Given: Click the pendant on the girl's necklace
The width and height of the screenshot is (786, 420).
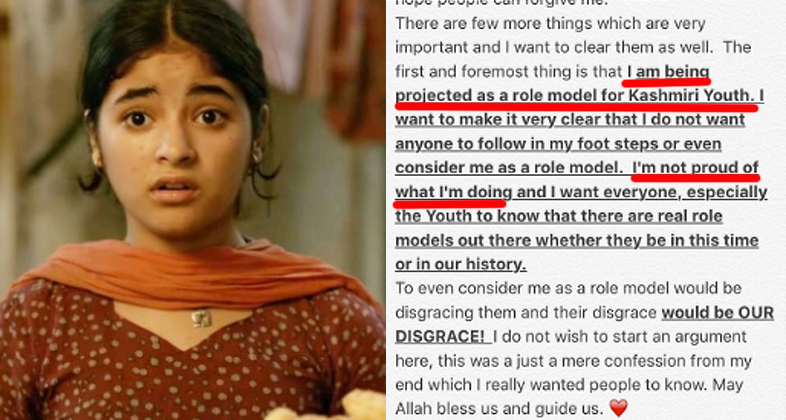Looking at the screenshot, I should (x=202, y=318).
